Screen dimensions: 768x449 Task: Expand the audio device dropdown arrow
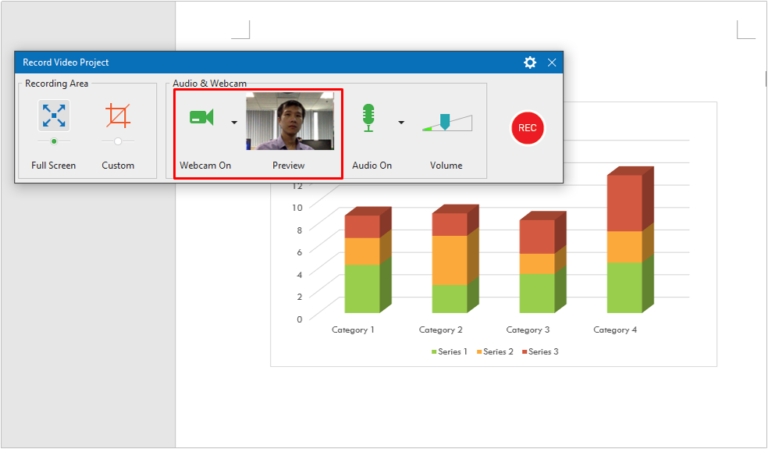[x=401, y=122]
